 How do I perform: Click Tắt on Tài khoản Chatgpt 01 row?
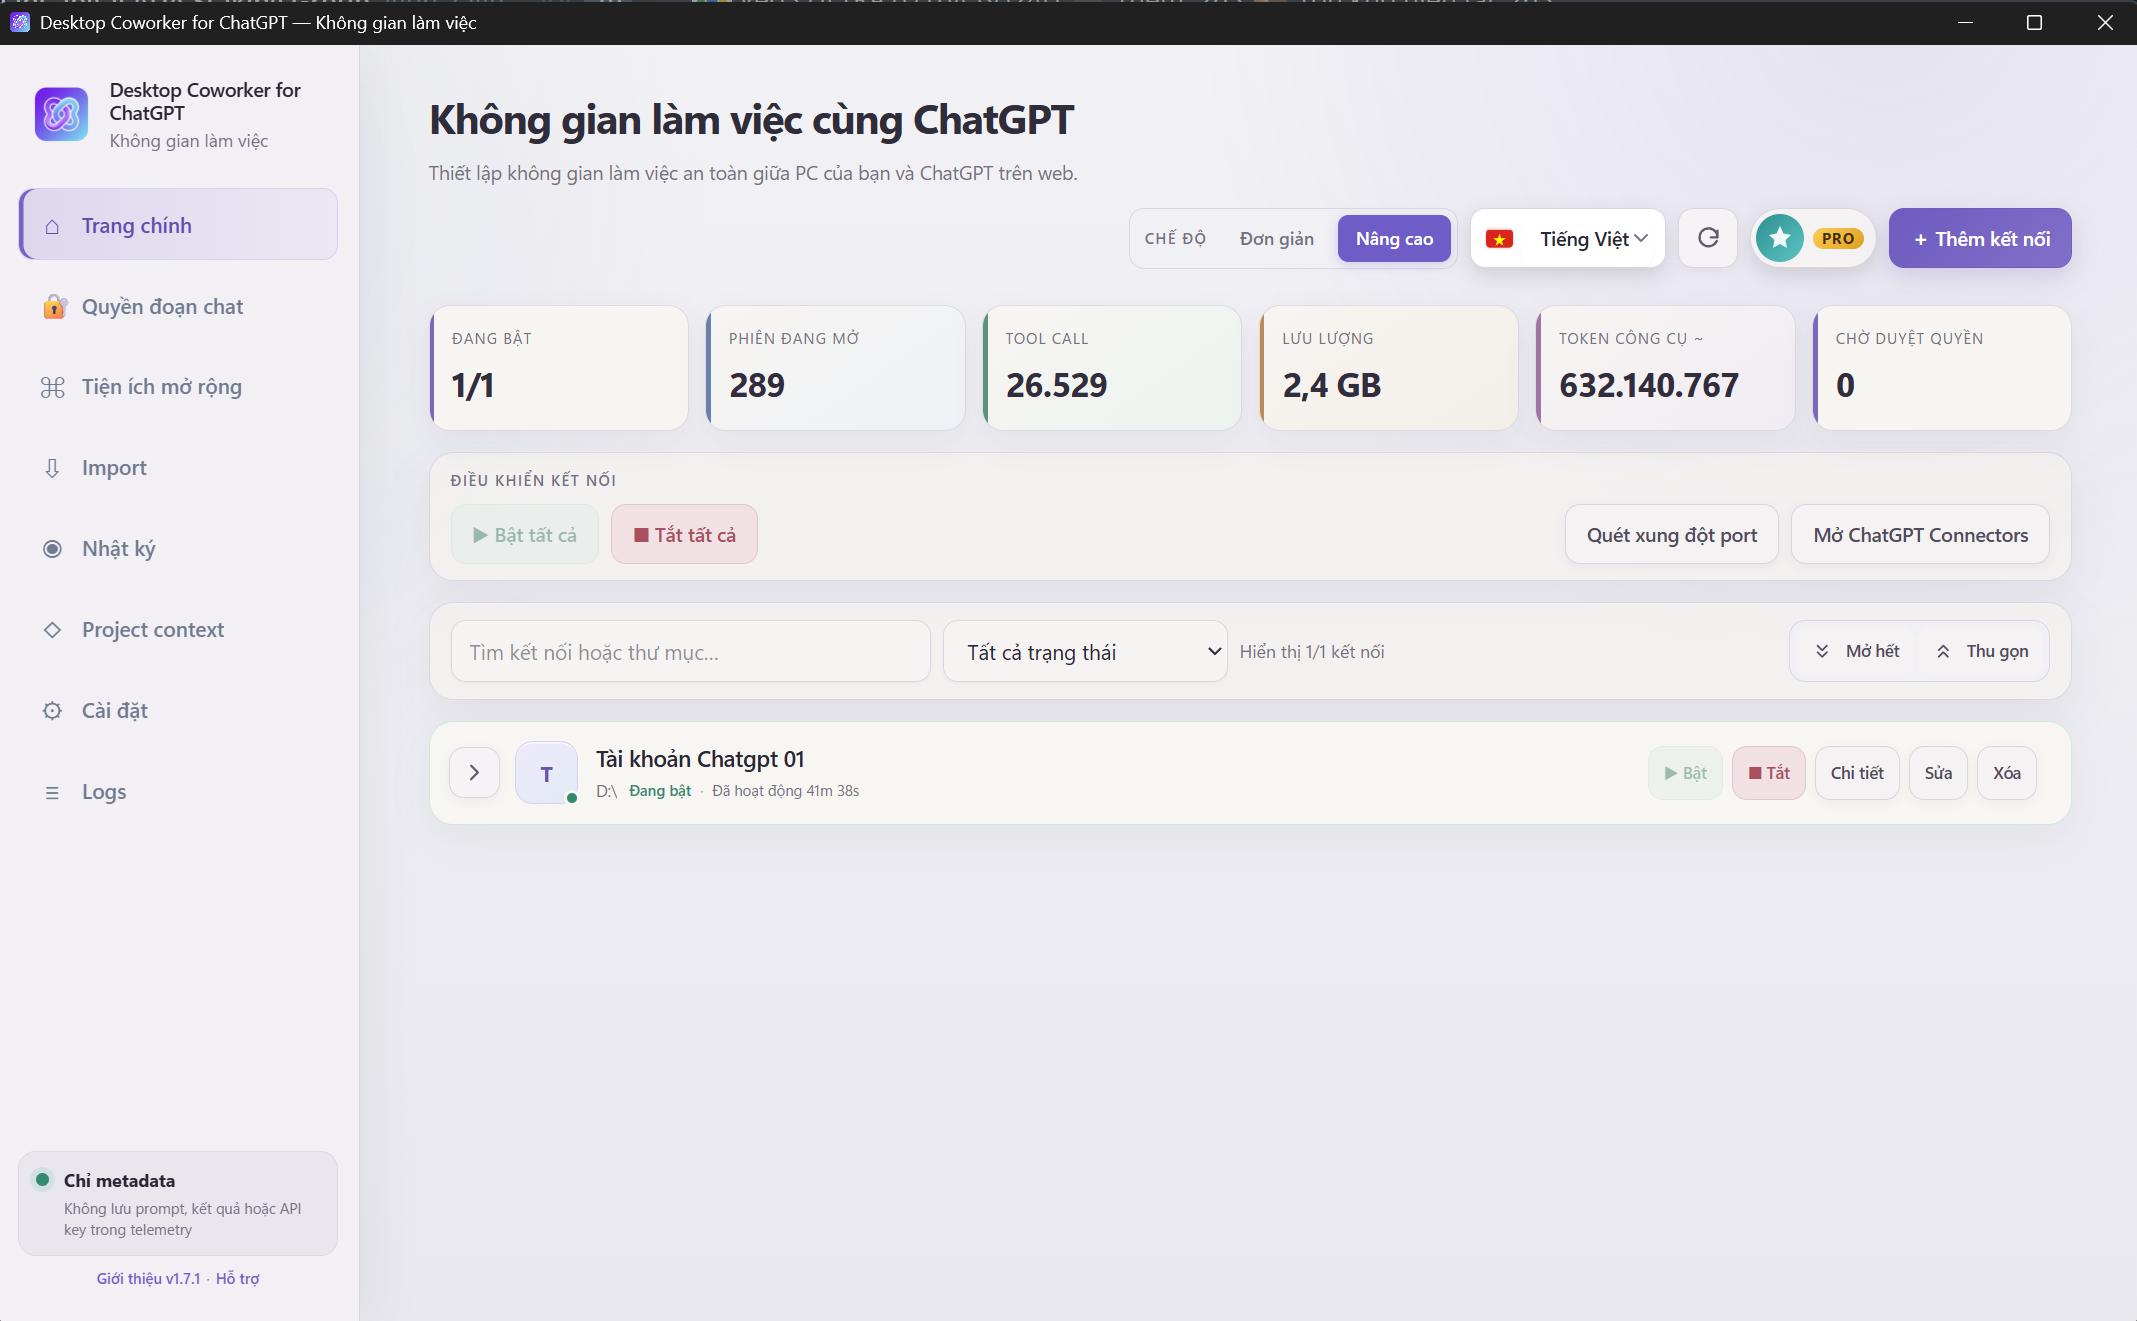[x=1768, y=773]
